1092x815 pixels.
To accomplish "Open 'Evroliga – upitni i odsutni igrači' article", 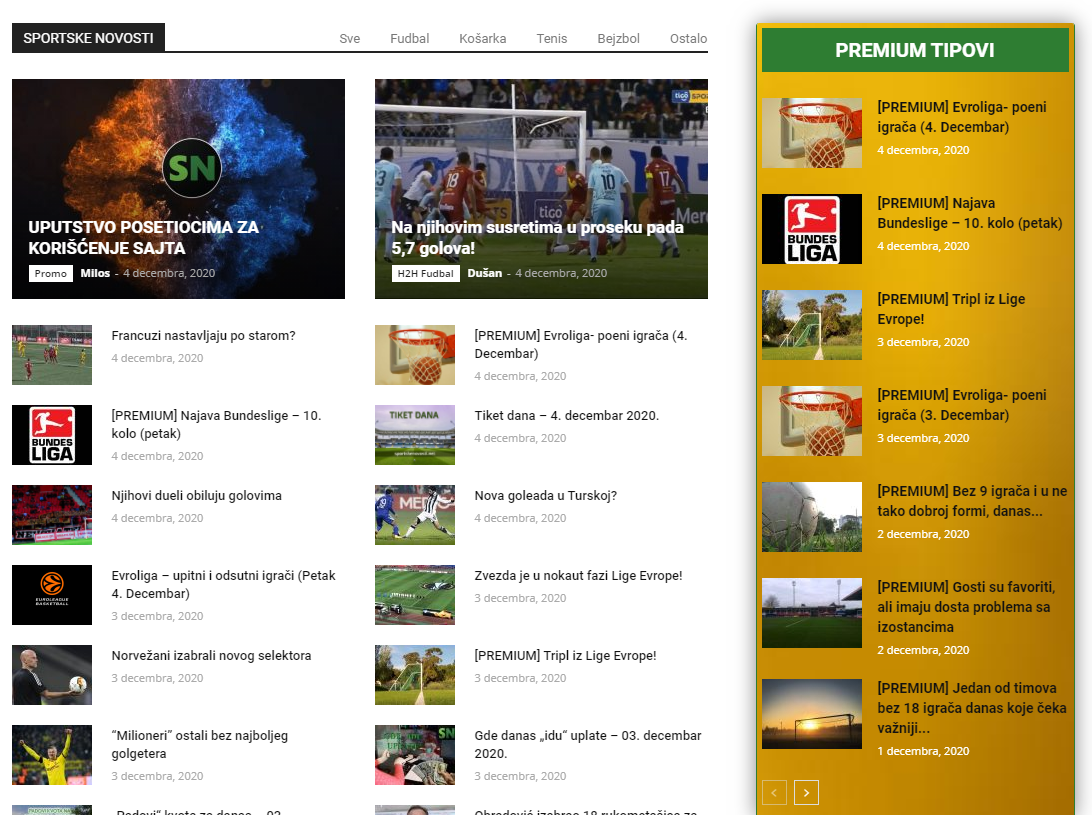I will click(x=224, y=584).
